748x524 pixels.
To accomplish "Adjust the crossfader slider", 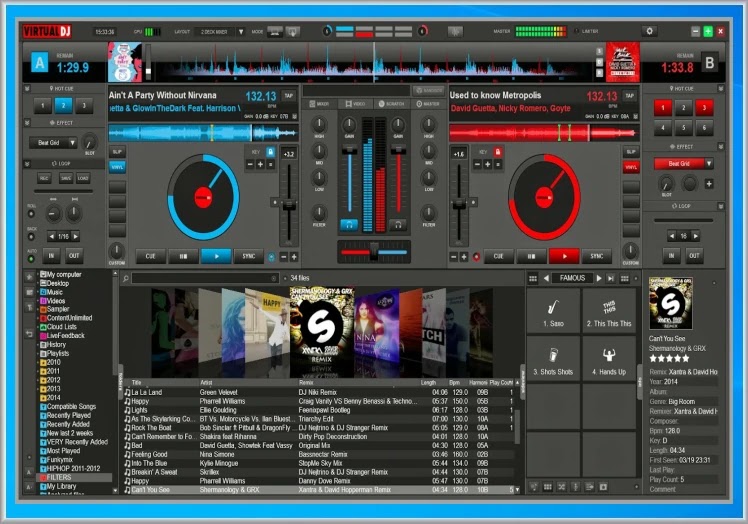I will coord(374,252).
